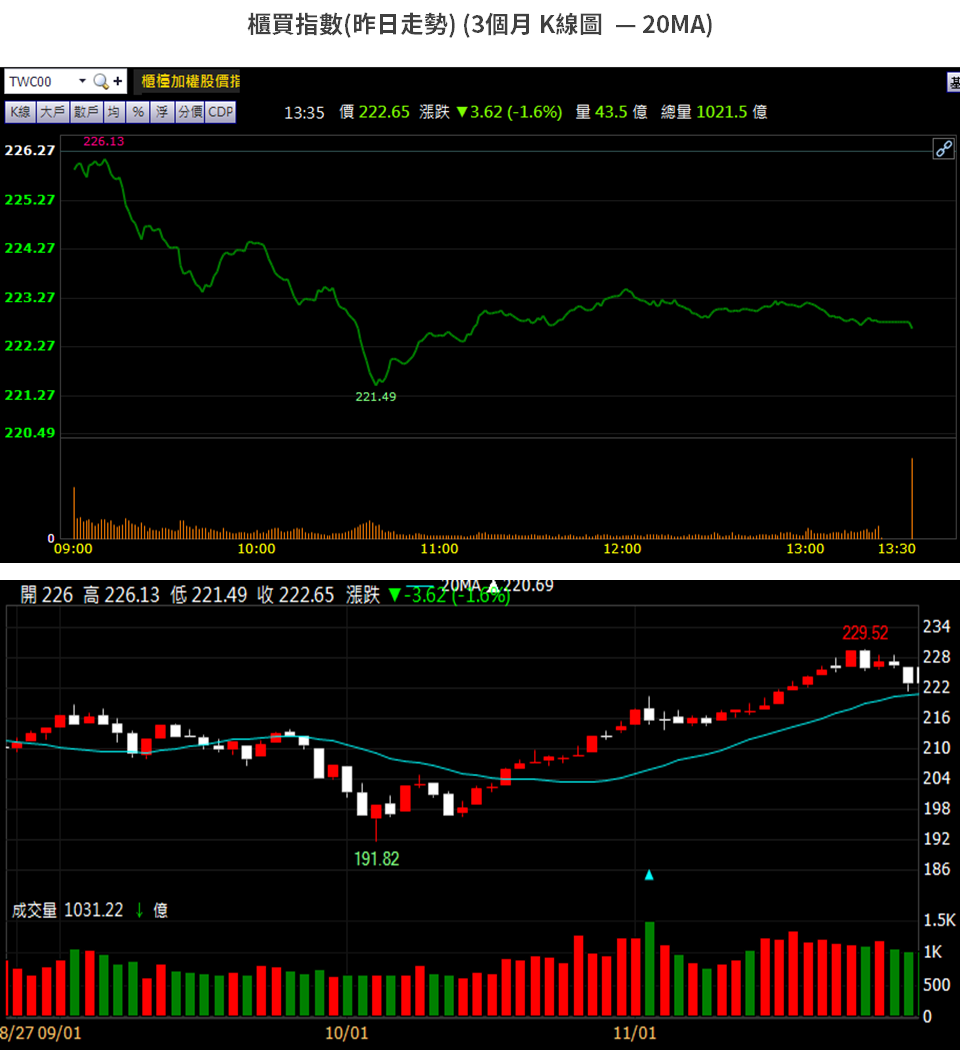Click the 收 222.65 close price text
The width and height of the screenshot is (960, 1050).
[x=295, y=595]
